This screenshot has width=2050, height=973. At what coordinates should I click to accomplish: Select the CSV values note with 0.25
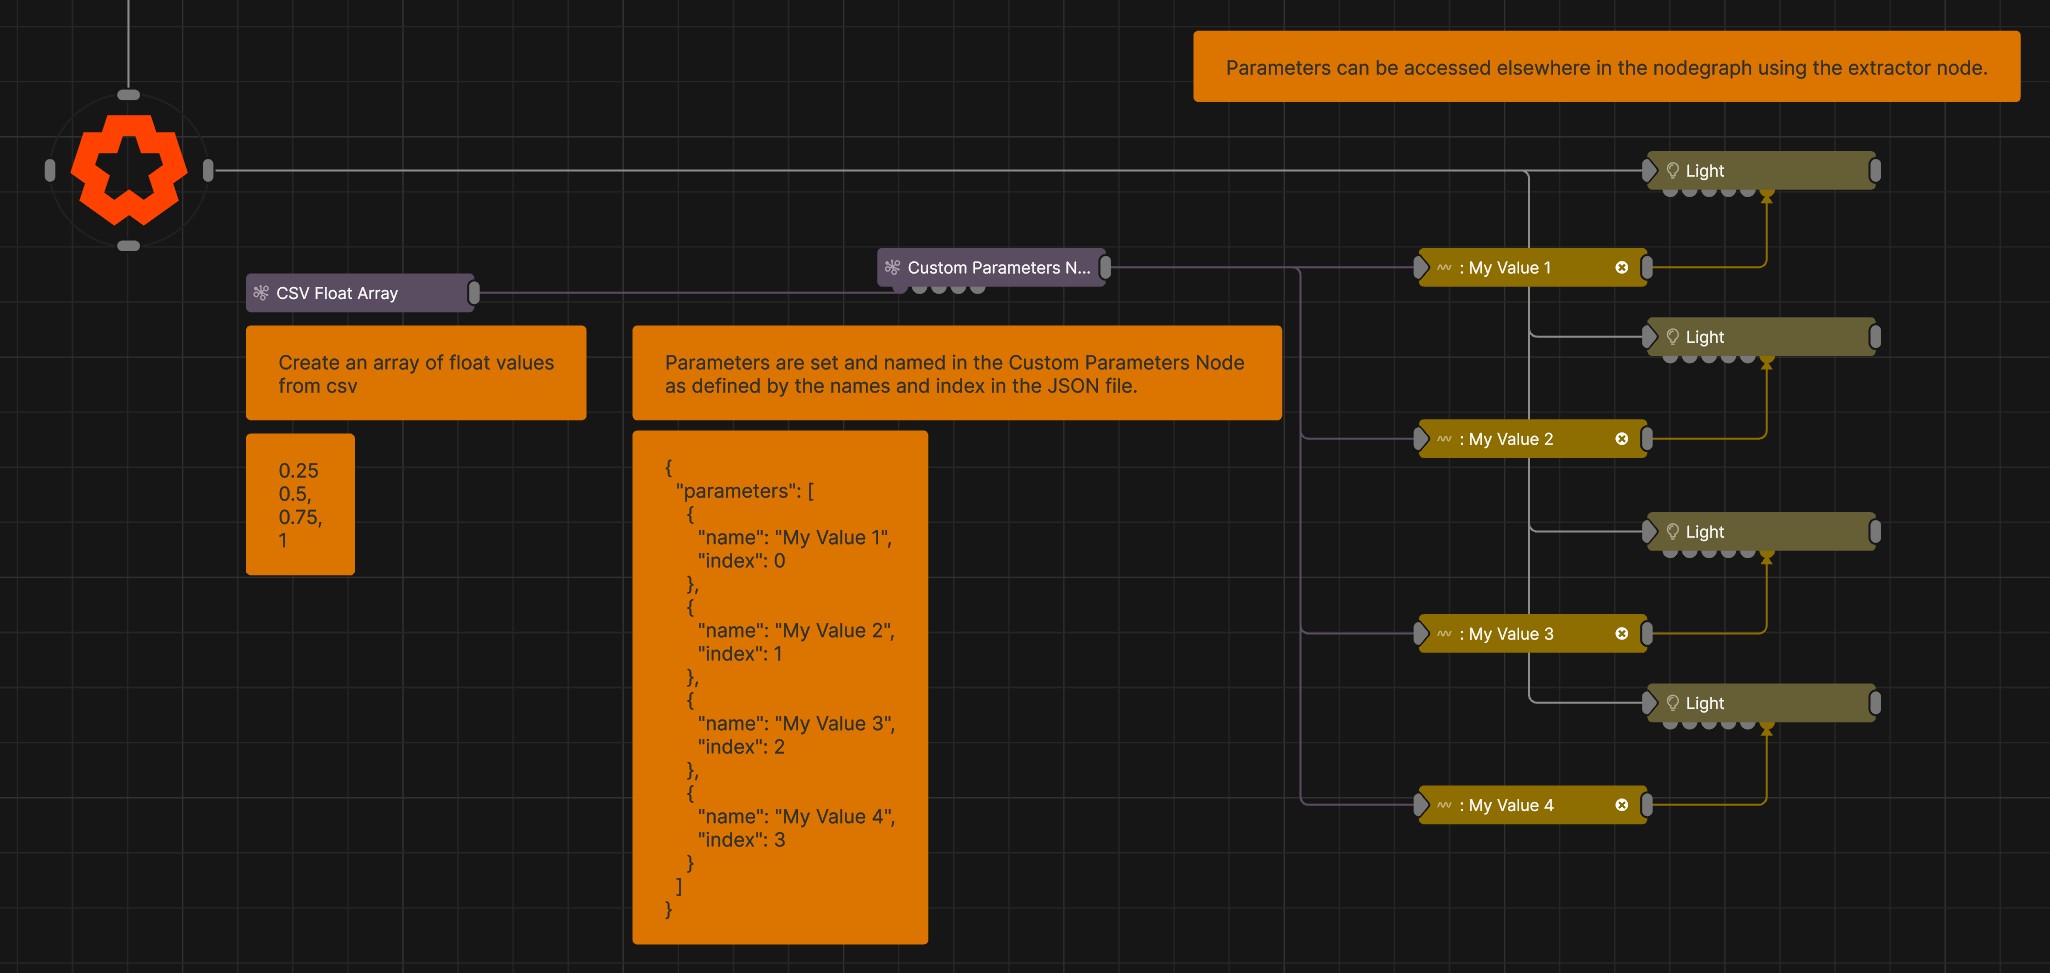300,504
